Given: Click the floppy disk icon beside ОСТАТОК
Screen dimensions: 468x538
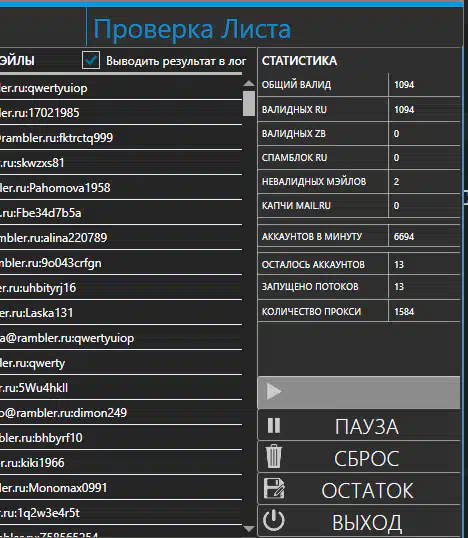Looking at the screenshot, I should 274,488.
